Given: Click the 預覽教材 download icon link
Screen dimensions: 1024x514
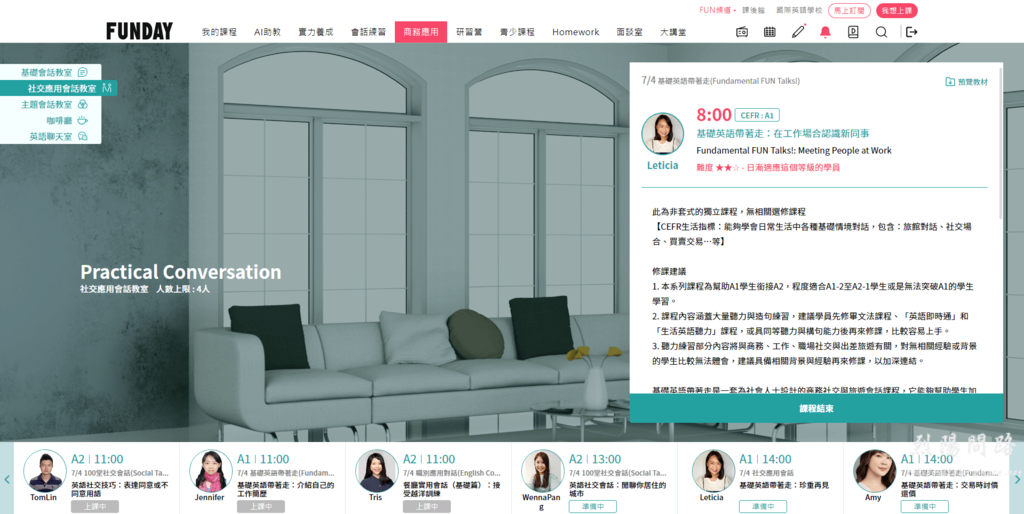Looking at the screenshot, I should tap(966, 82).
